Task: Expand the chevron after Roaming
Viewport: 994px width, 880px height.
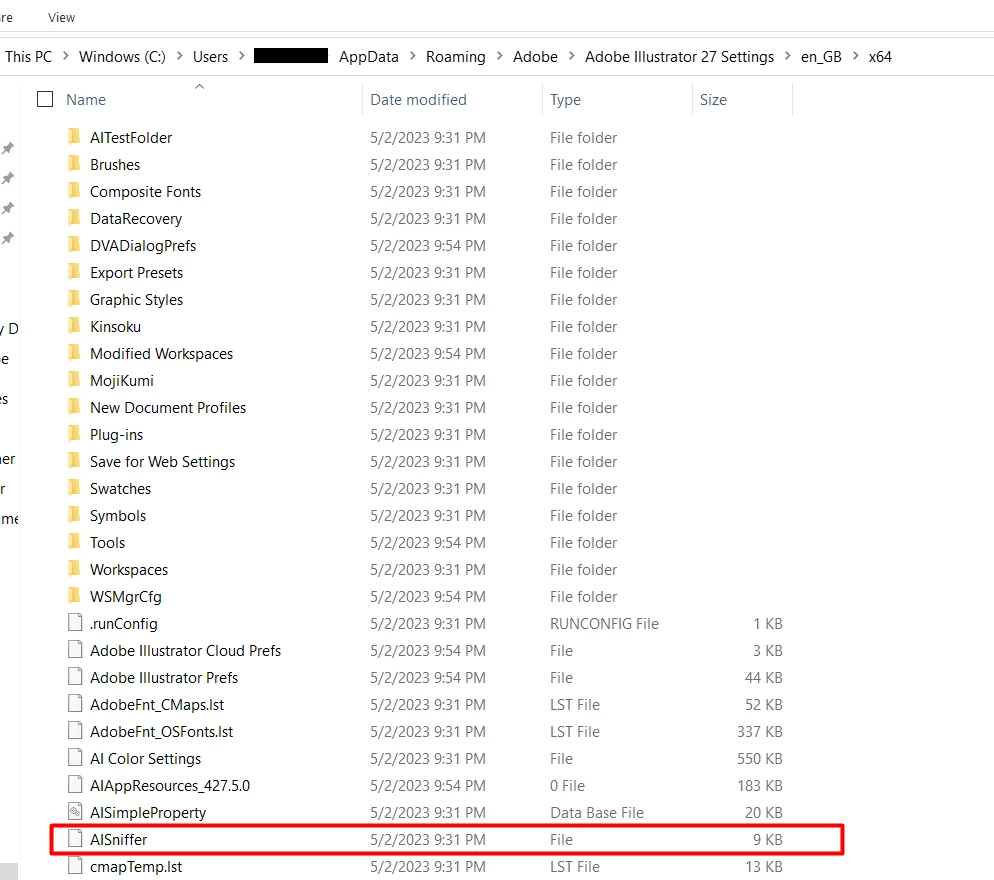Action: pos(500,56)
